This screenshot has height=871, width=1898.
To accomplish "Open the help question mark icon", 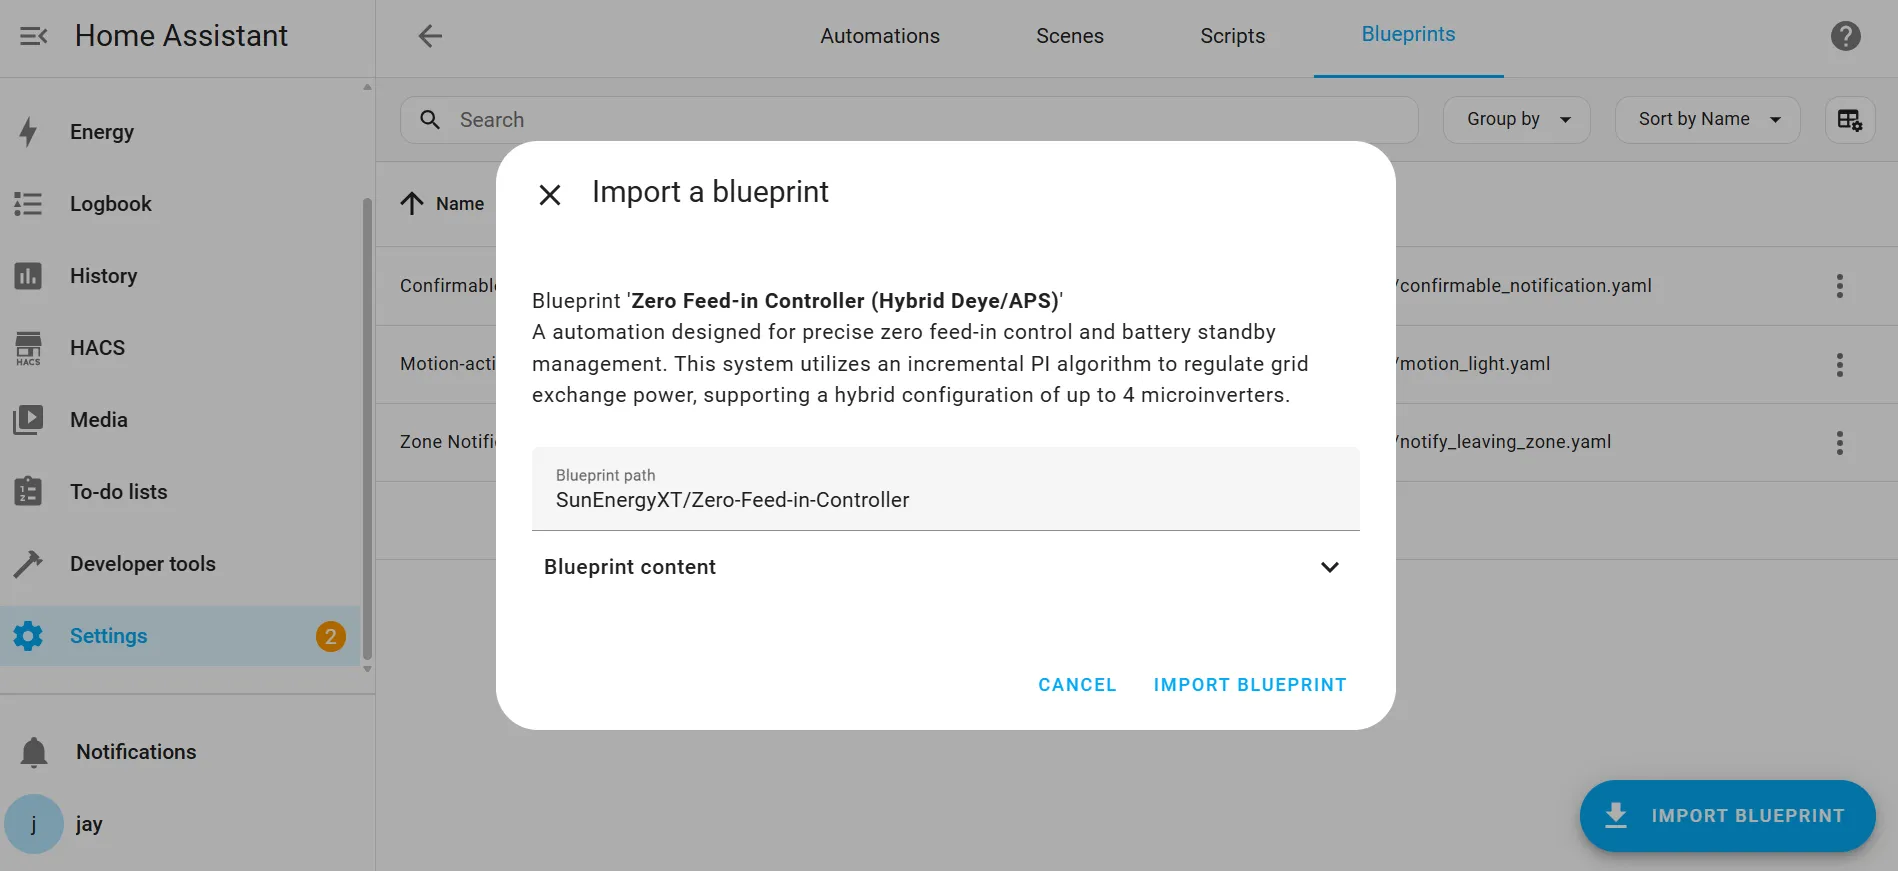I will [1845, 36].
